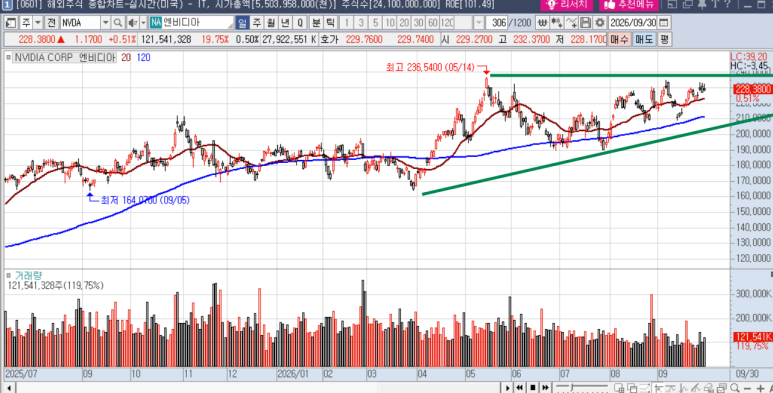
Task: Click the 120 moving average legend label
Action: (143, 58)
